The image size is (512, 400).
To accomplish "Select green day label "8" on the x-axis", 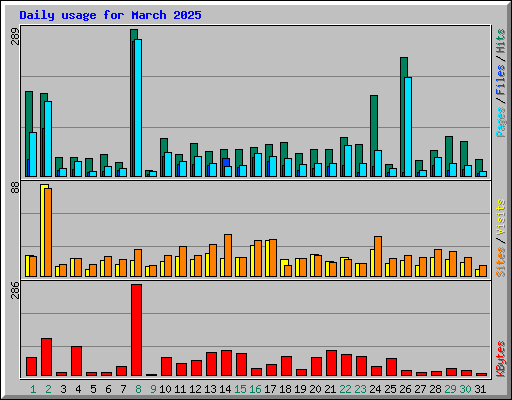I will (138, 389).
